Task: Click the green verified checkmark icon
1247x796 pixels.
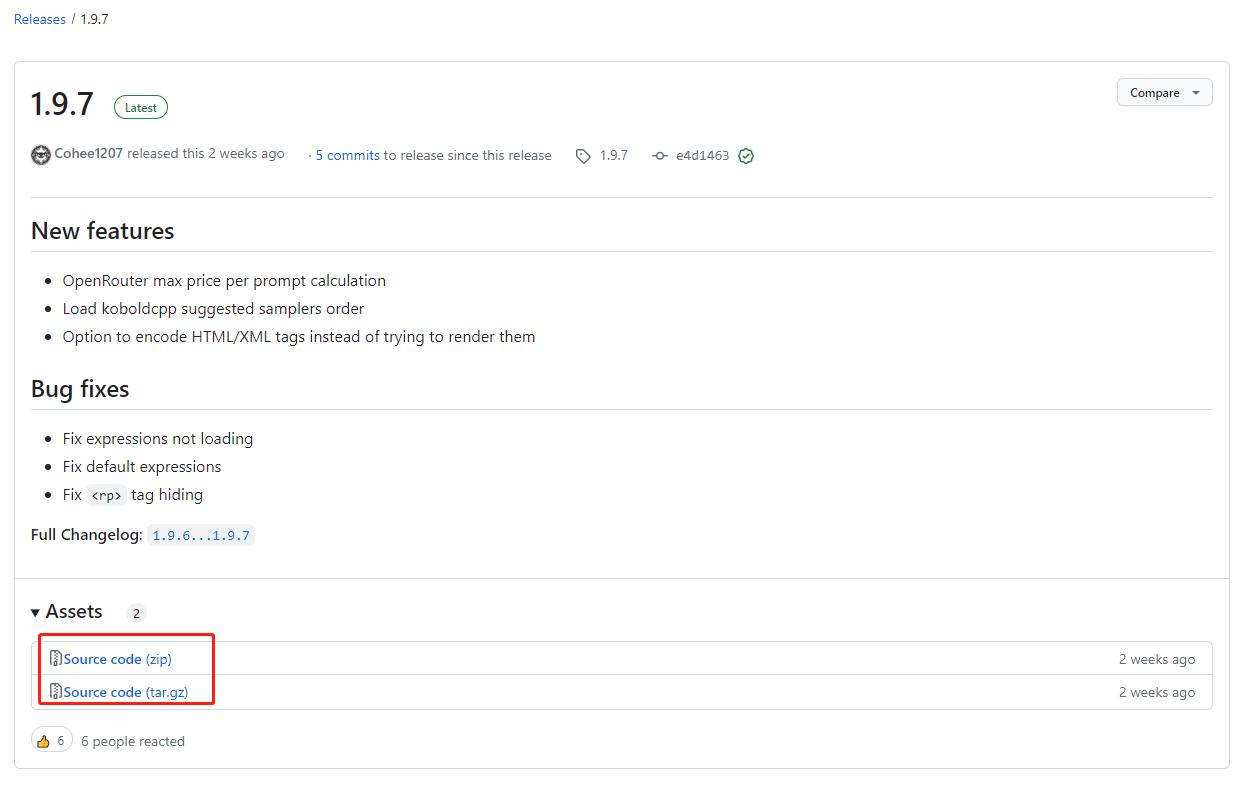Action: pyautogui.click(x=746, y=156)
